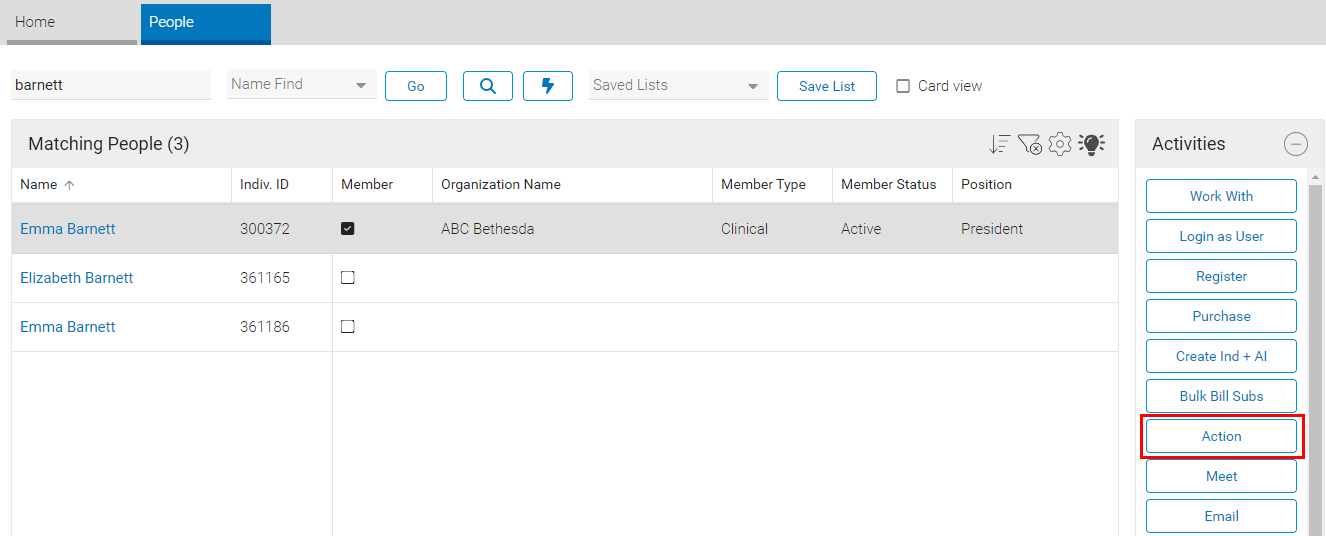This screenshot has height=536, width=1326.
Task: Clear filters using the funnel icon
Action: (1030, 144)
